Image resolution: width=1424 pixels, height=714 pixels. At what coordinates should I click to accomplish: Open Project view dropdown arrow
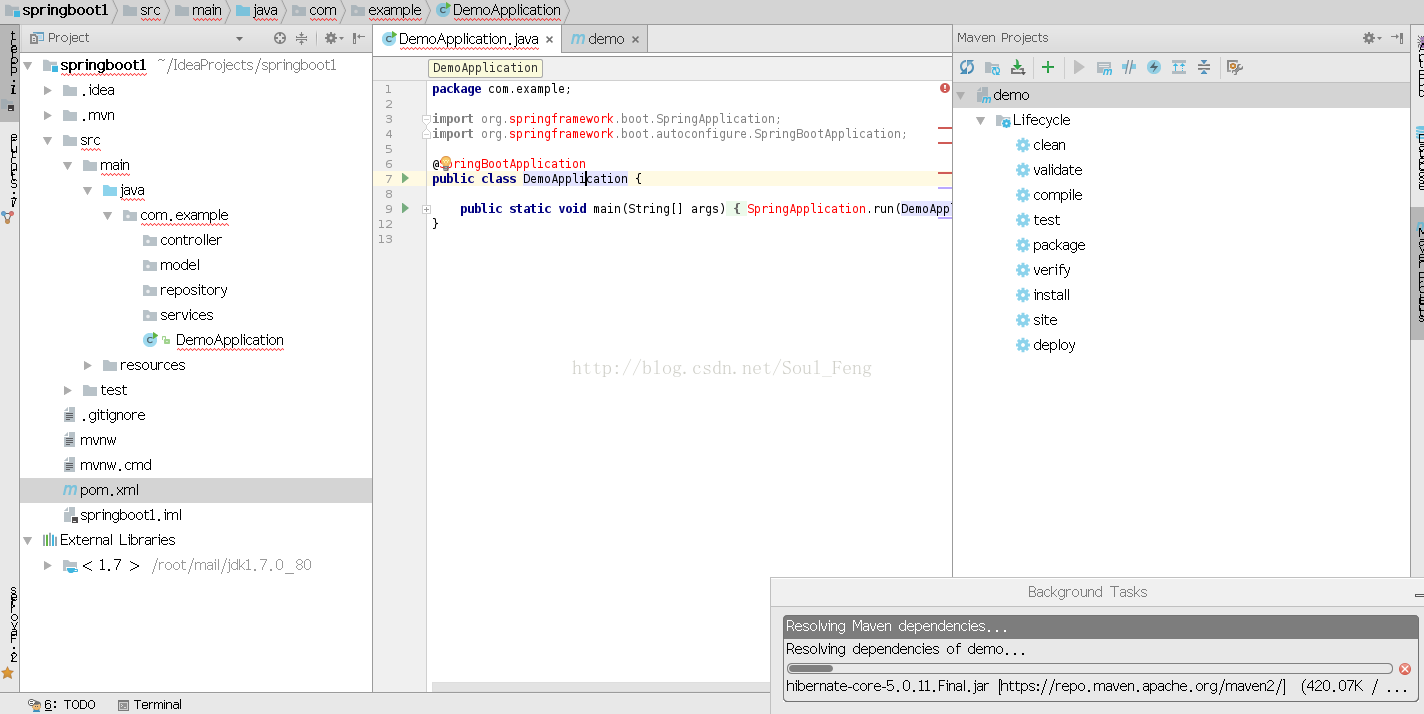pos(239,39)
